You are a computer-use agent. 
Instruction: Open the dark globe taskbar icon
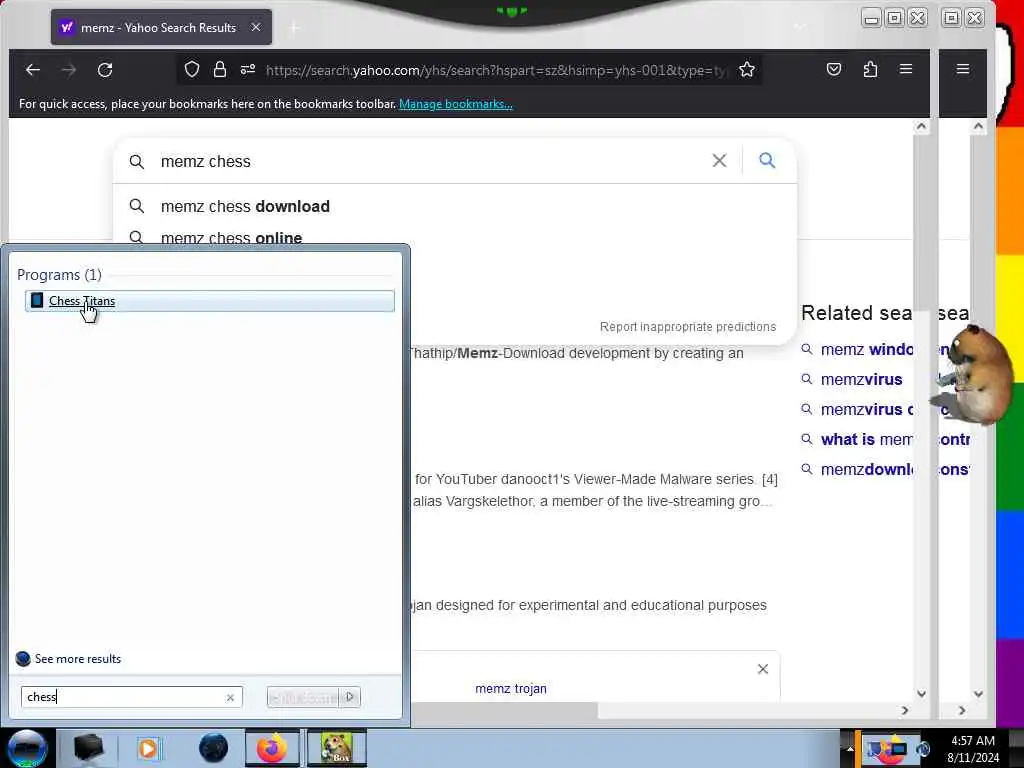click(213, 748)
